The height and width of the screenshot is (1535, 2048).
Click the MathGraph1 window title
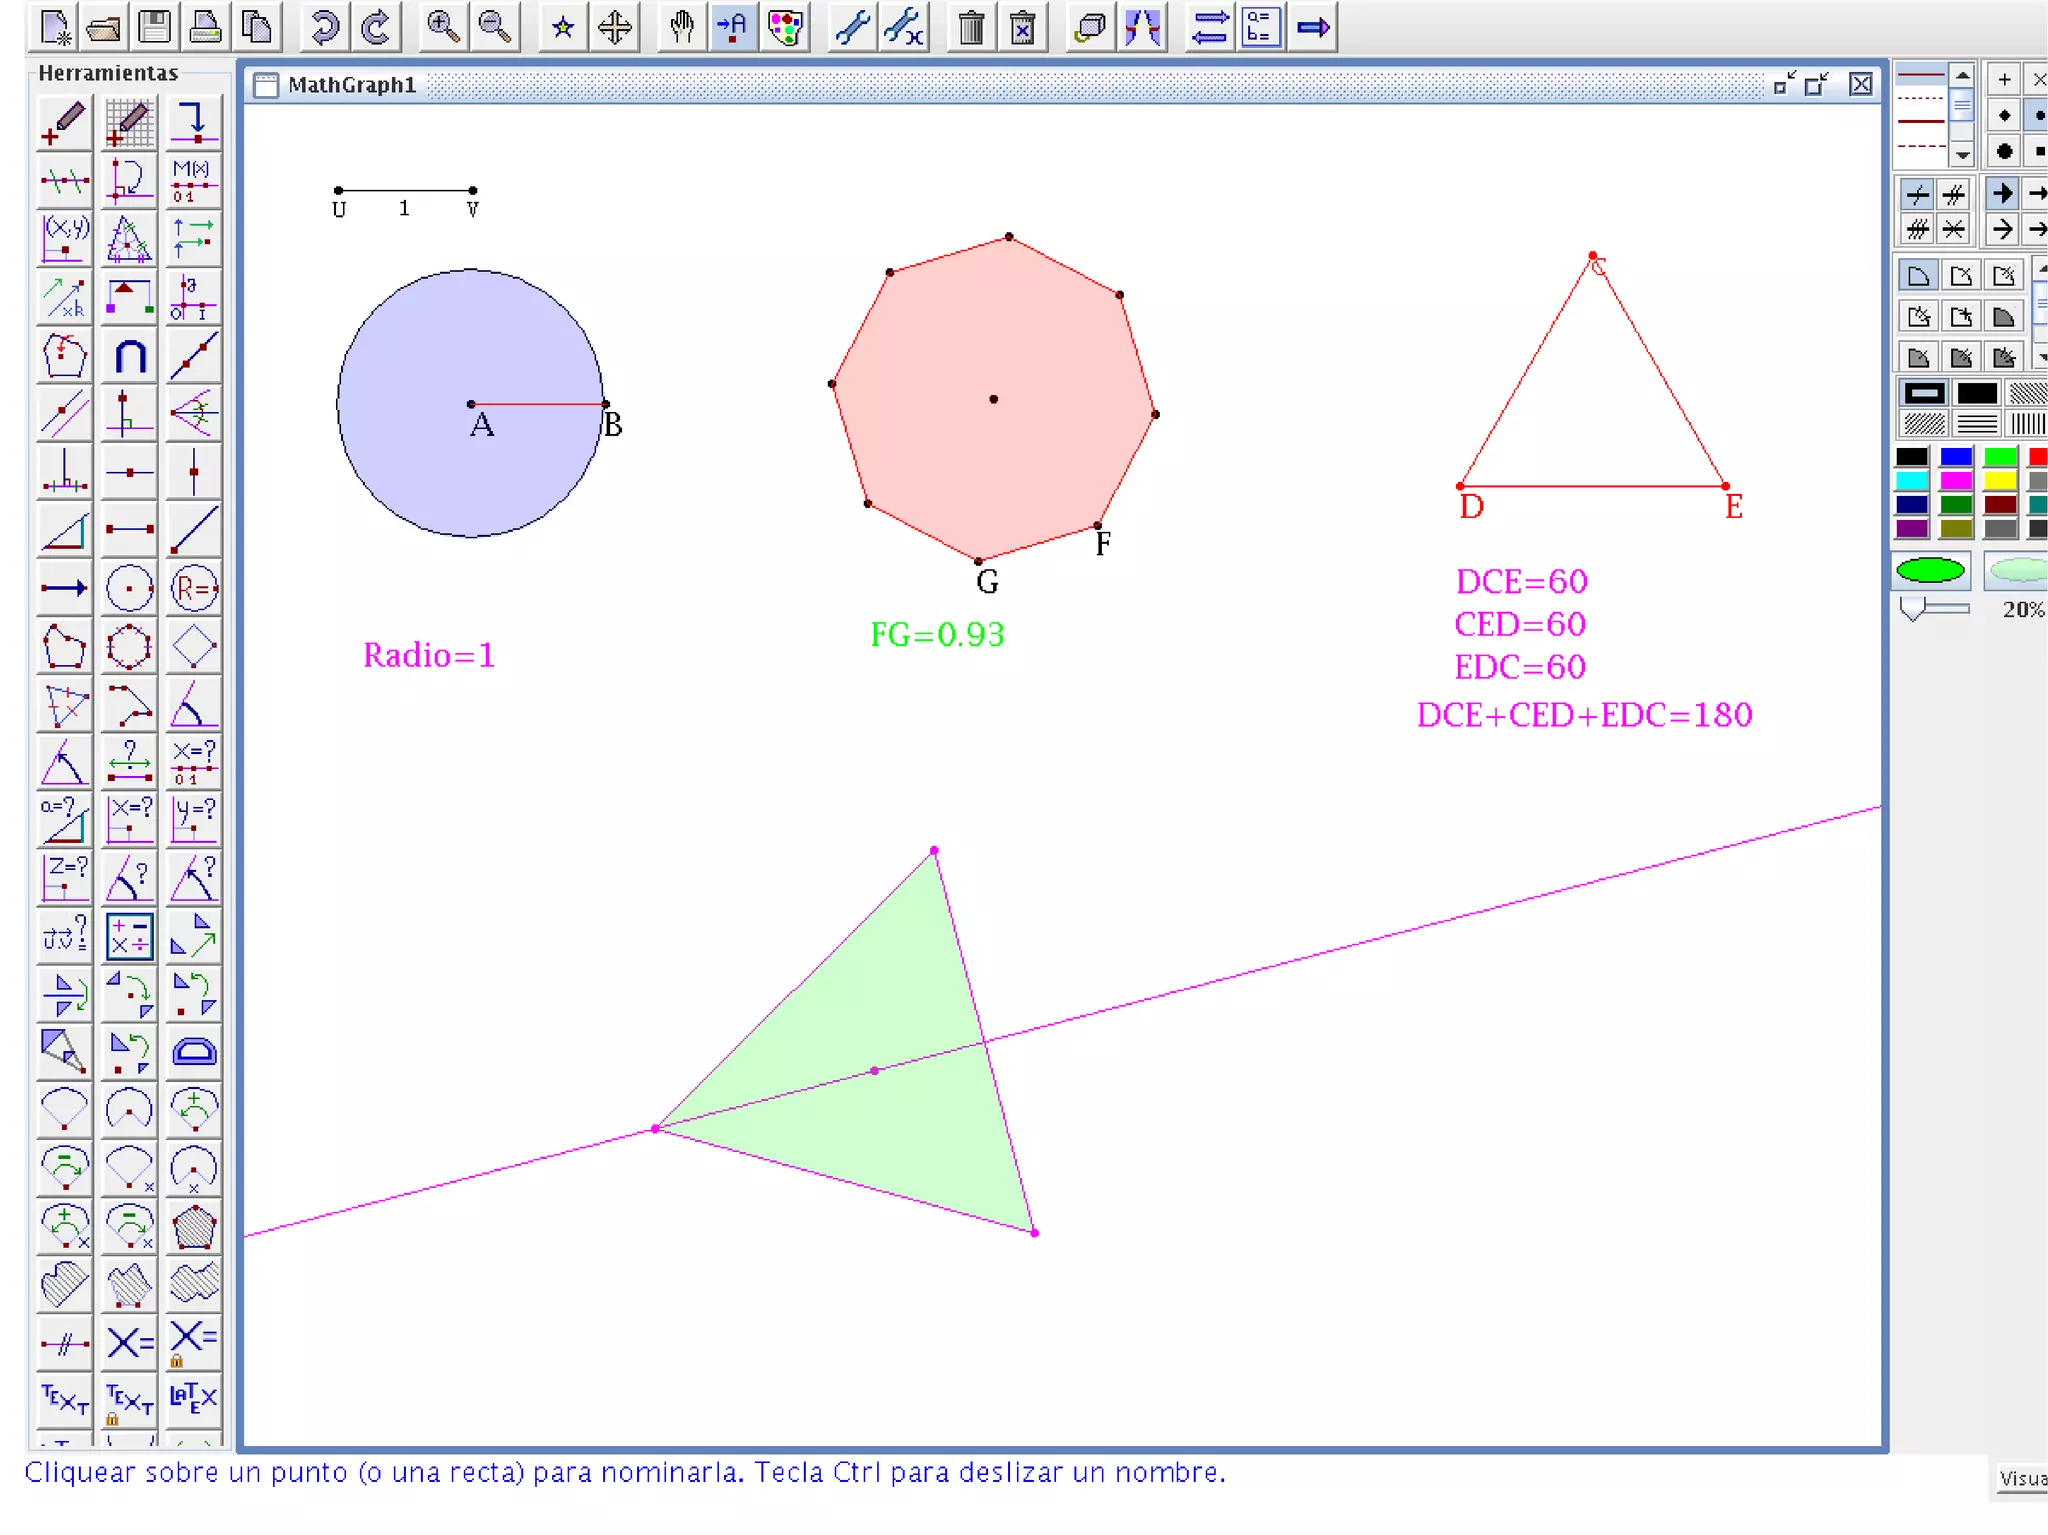point(351,85)
